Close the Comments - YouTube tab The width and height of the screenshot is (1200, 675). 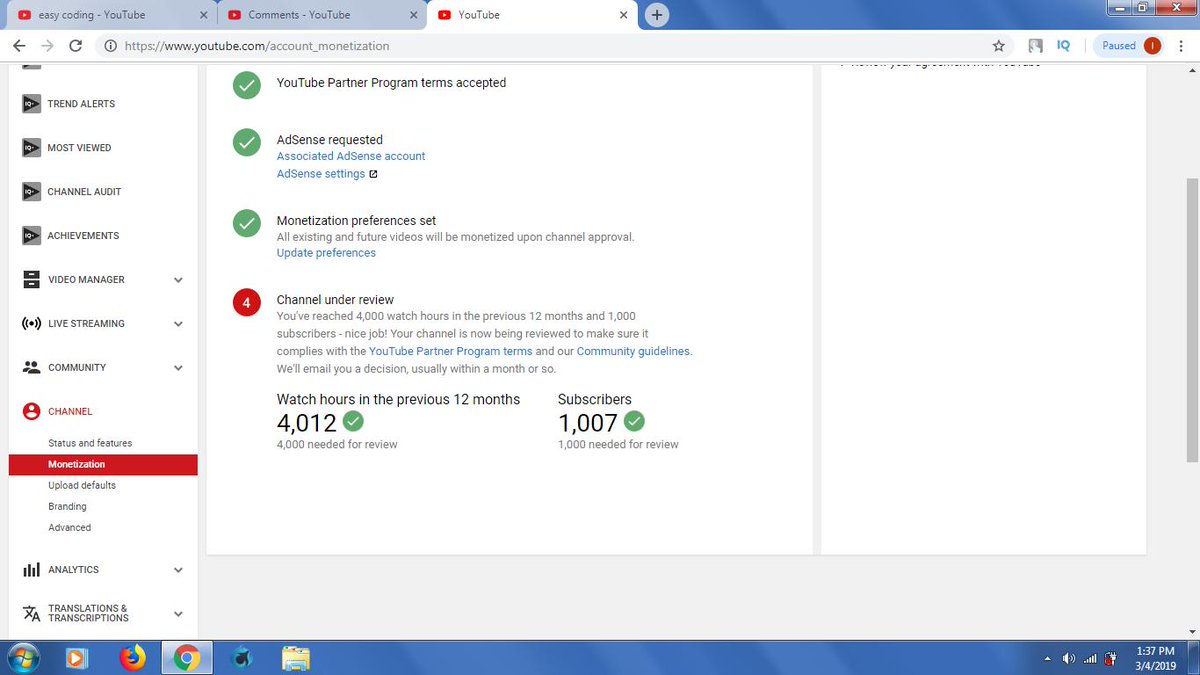click(414, 15)
